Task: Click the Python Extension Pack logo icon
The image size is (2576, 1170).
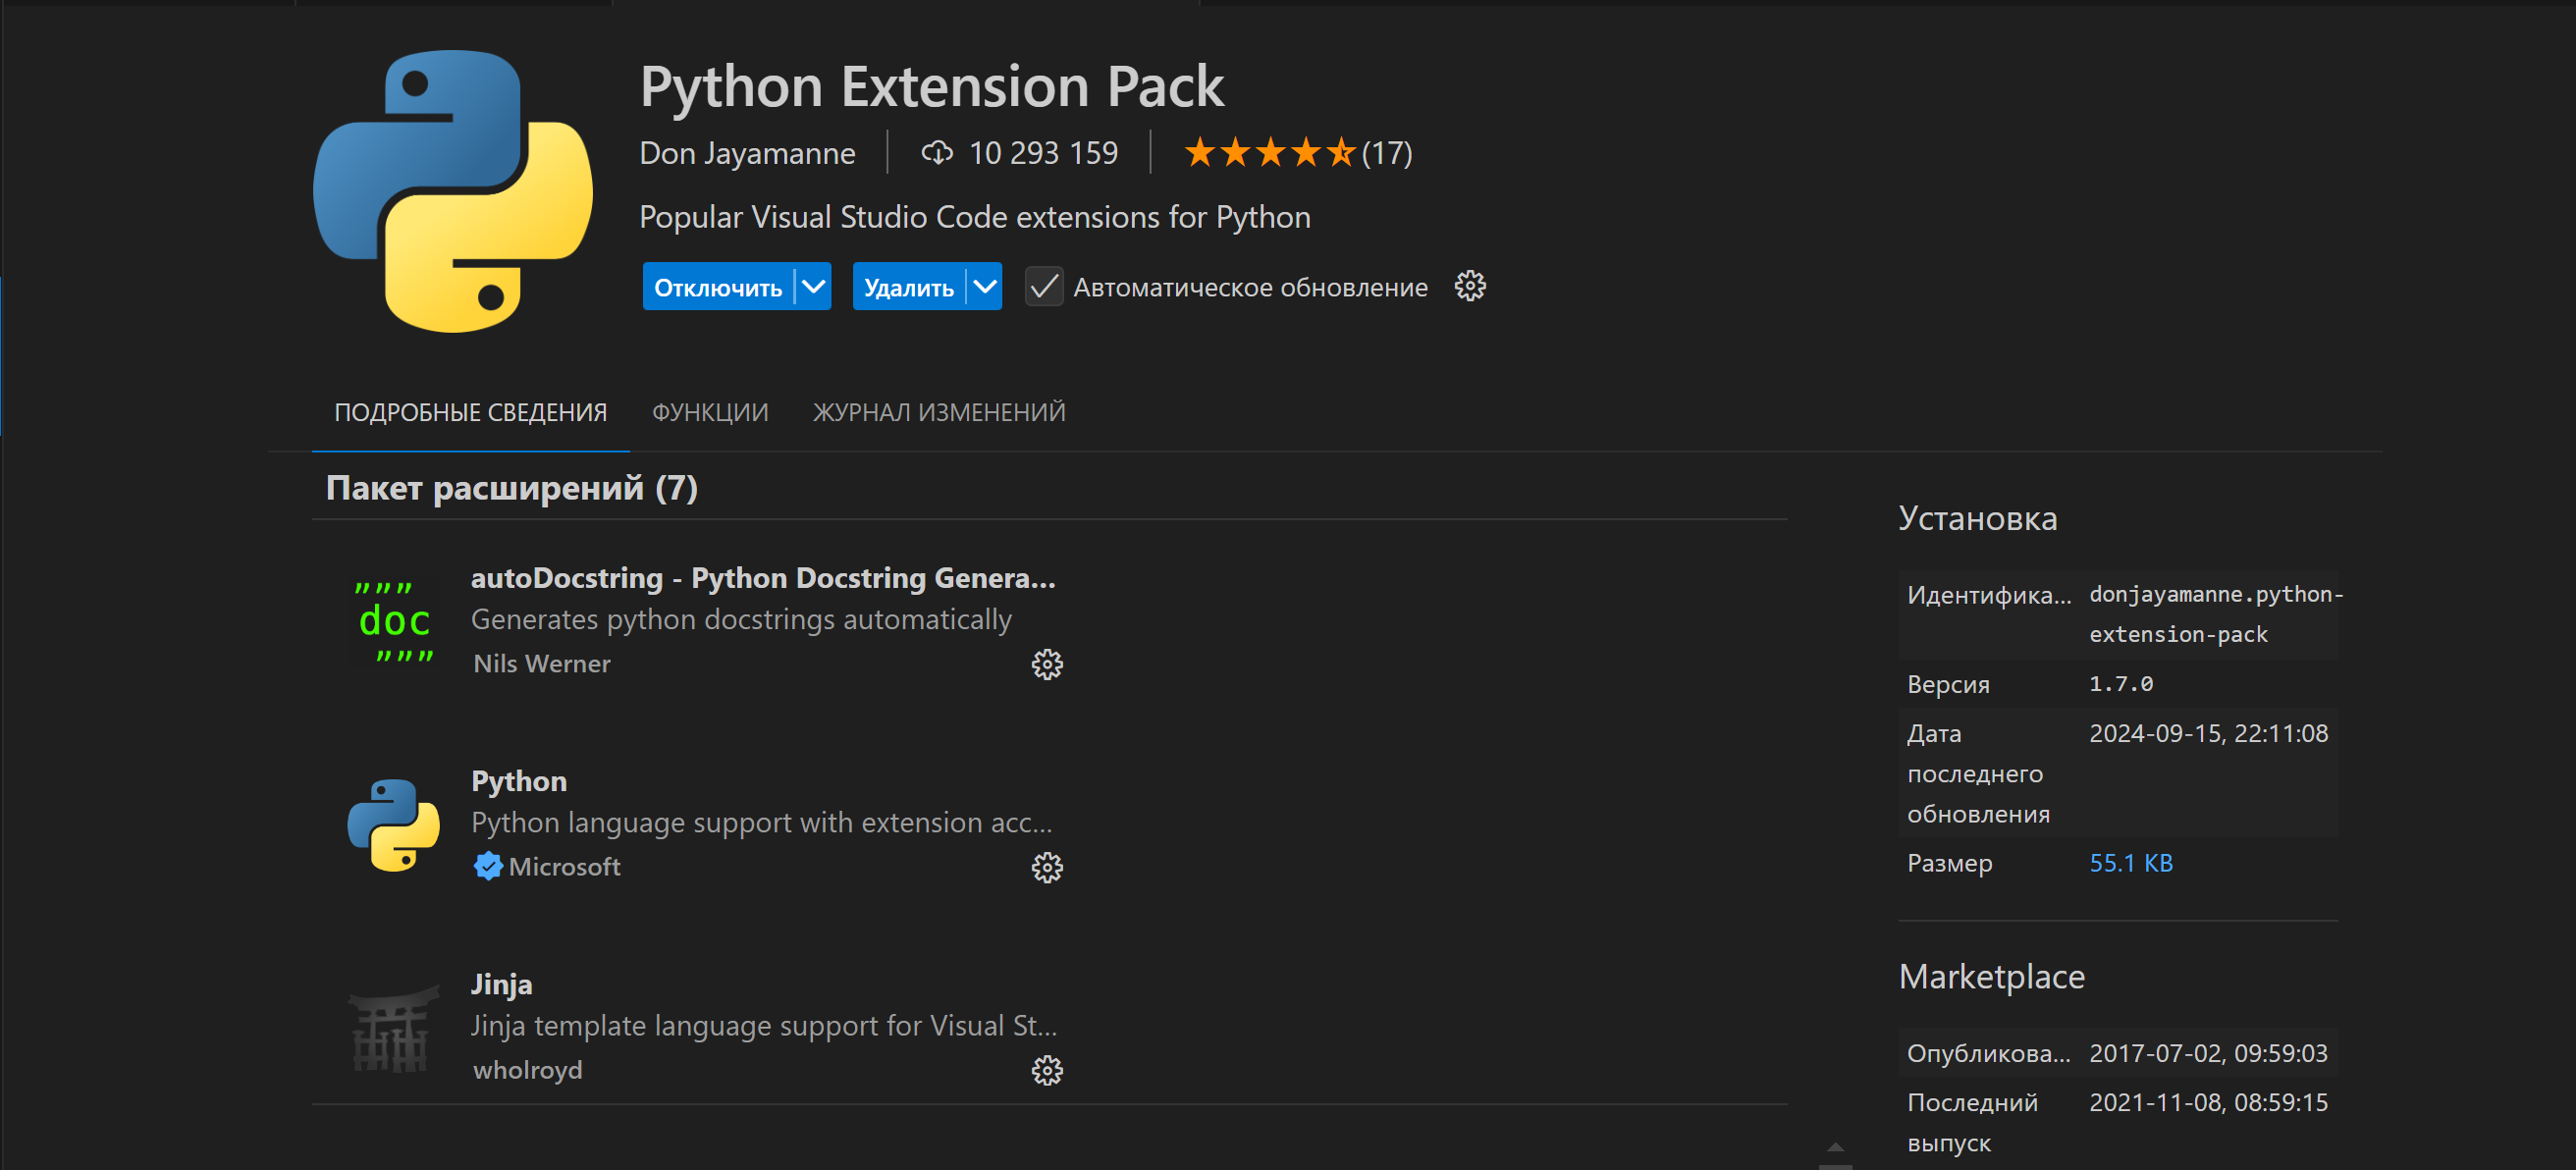Action: (453, 191)
